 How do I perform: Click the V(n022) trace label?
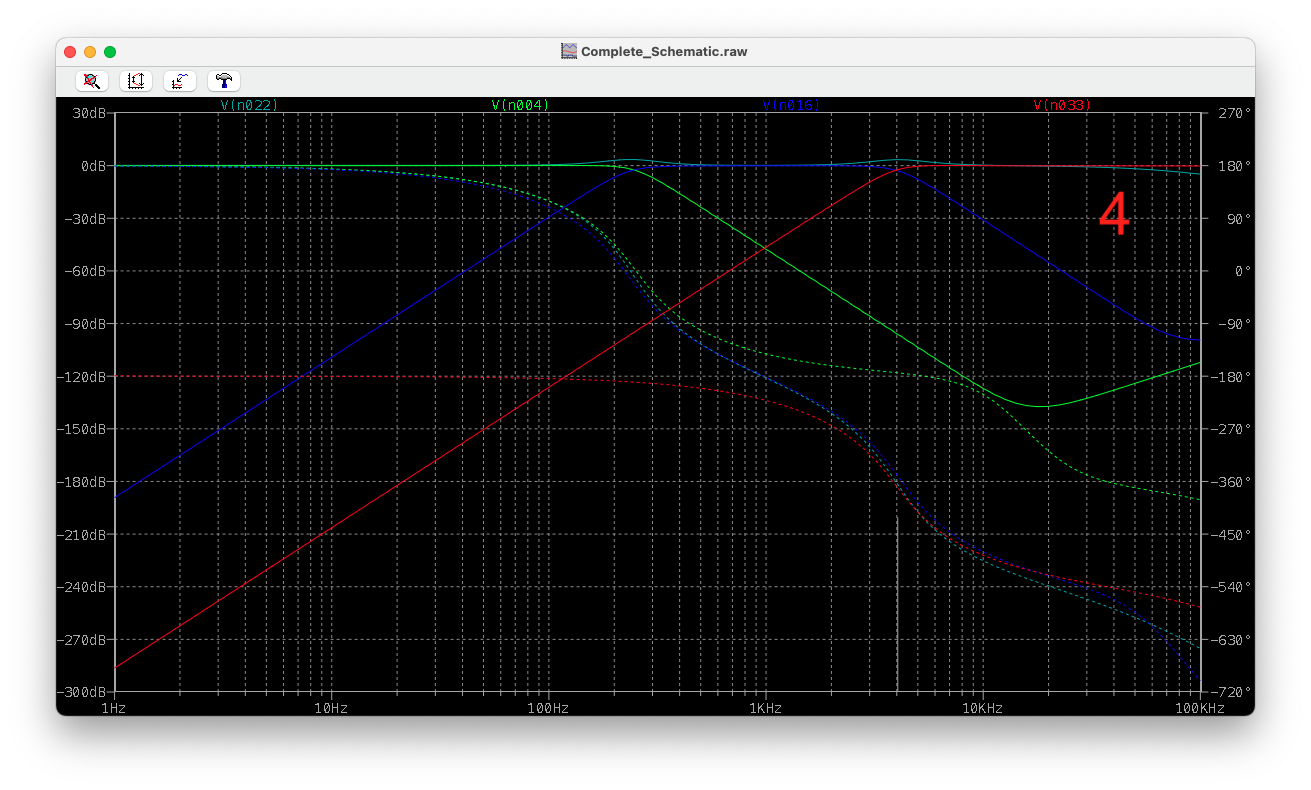point(249,105)
